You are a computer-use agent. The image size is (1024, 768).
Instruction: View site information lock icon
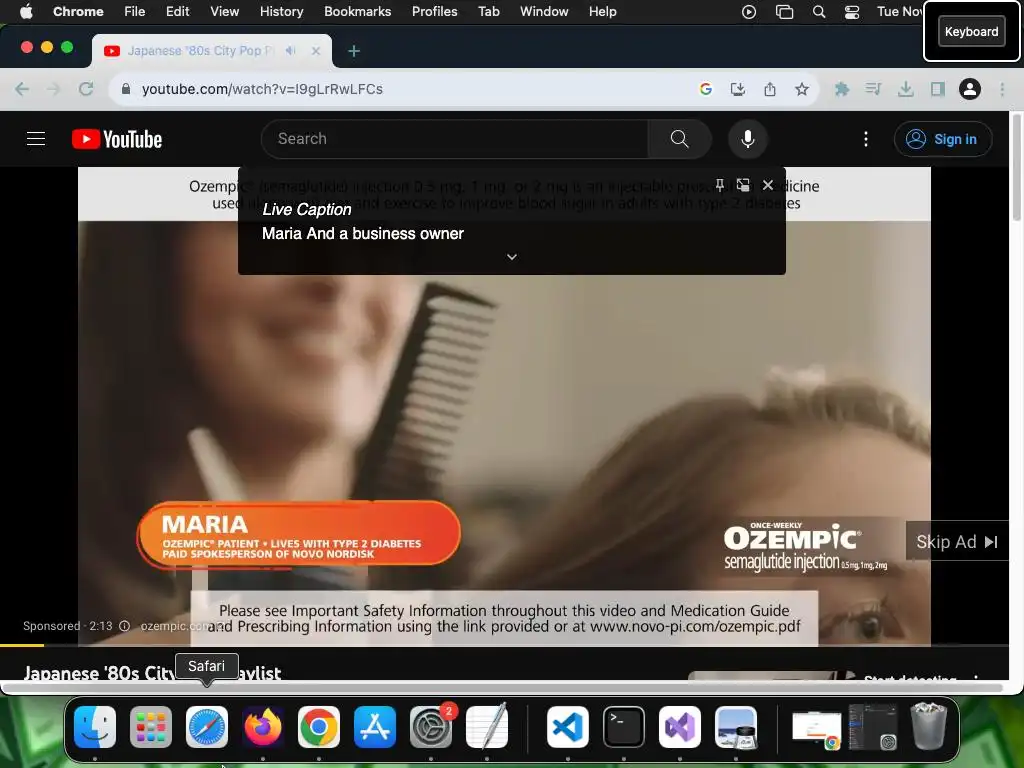point(126,89)
